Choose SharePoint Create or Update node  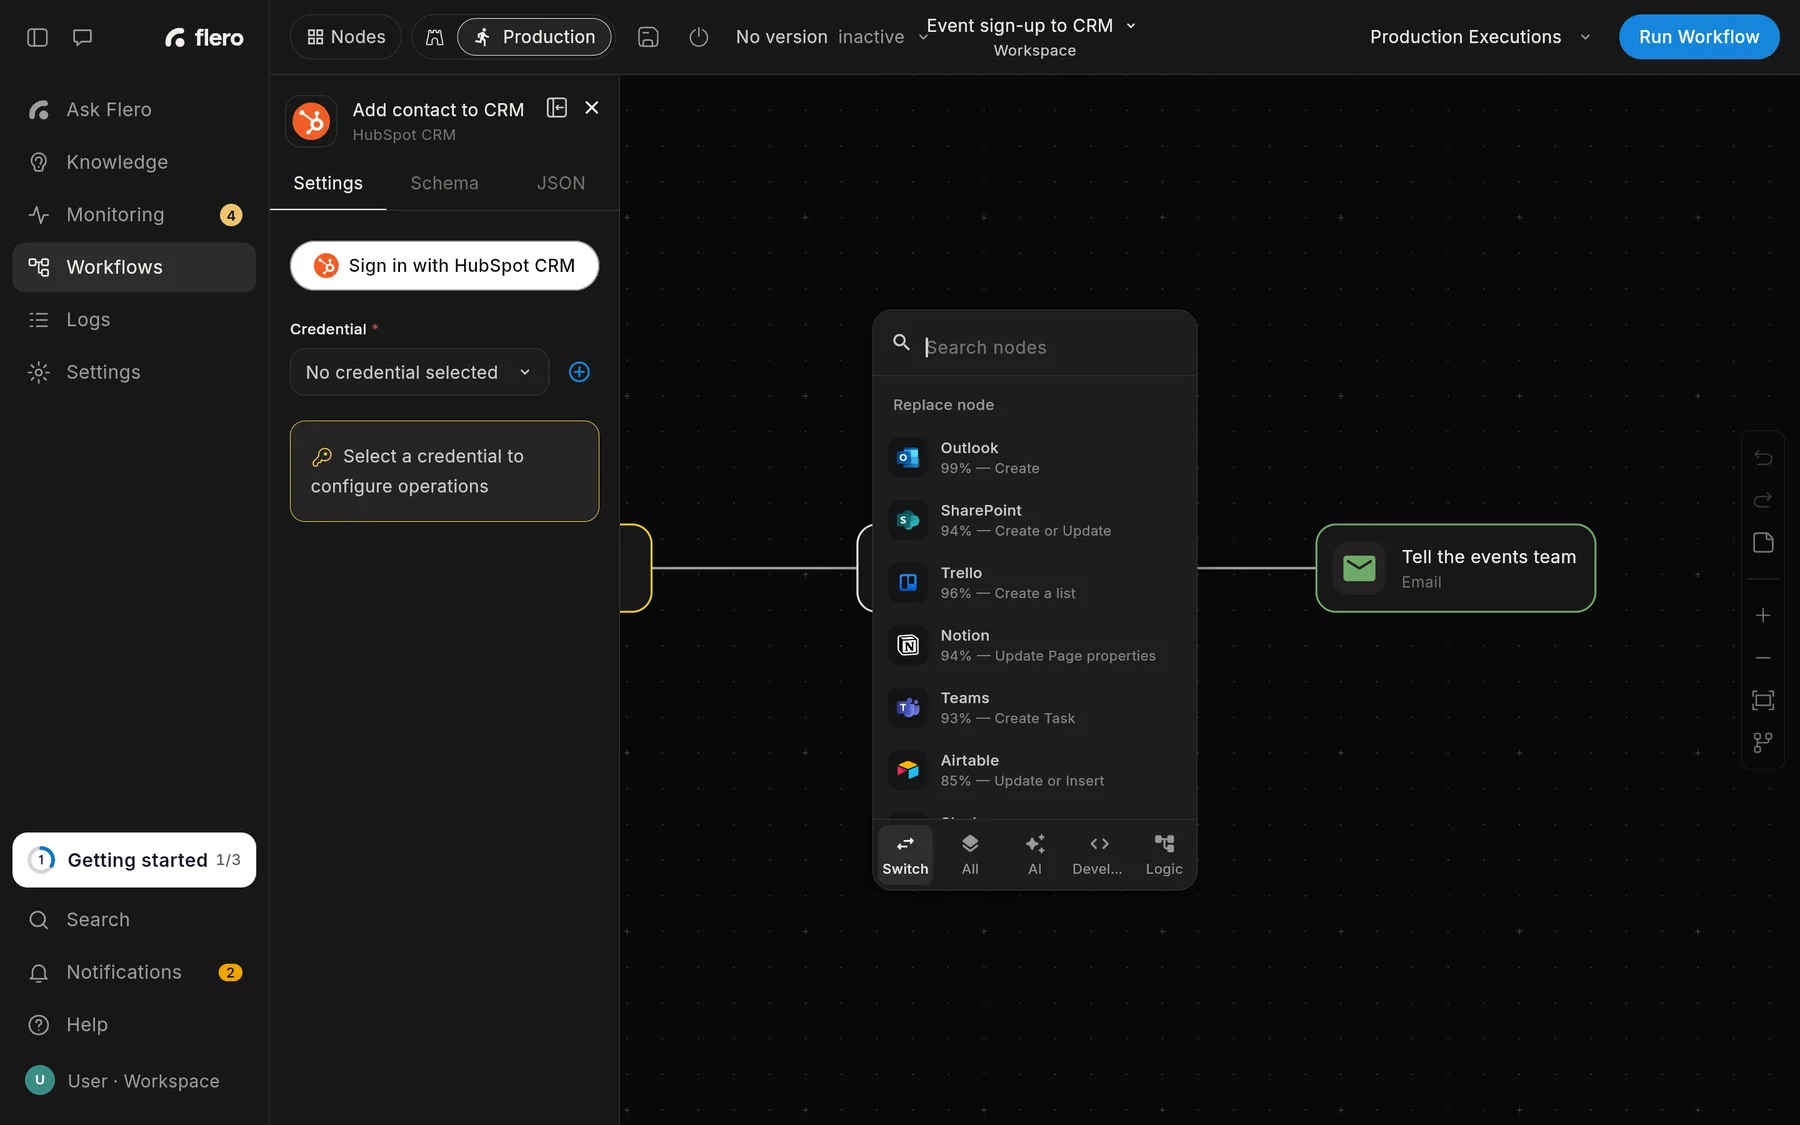(x=1034, y=520)
